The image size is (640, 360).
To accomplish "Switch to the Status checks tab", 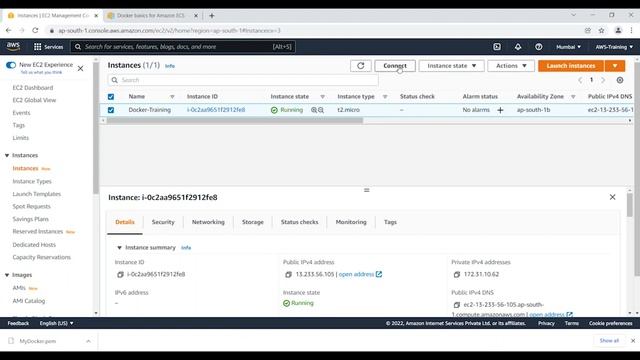I will [x=299, y=222].
